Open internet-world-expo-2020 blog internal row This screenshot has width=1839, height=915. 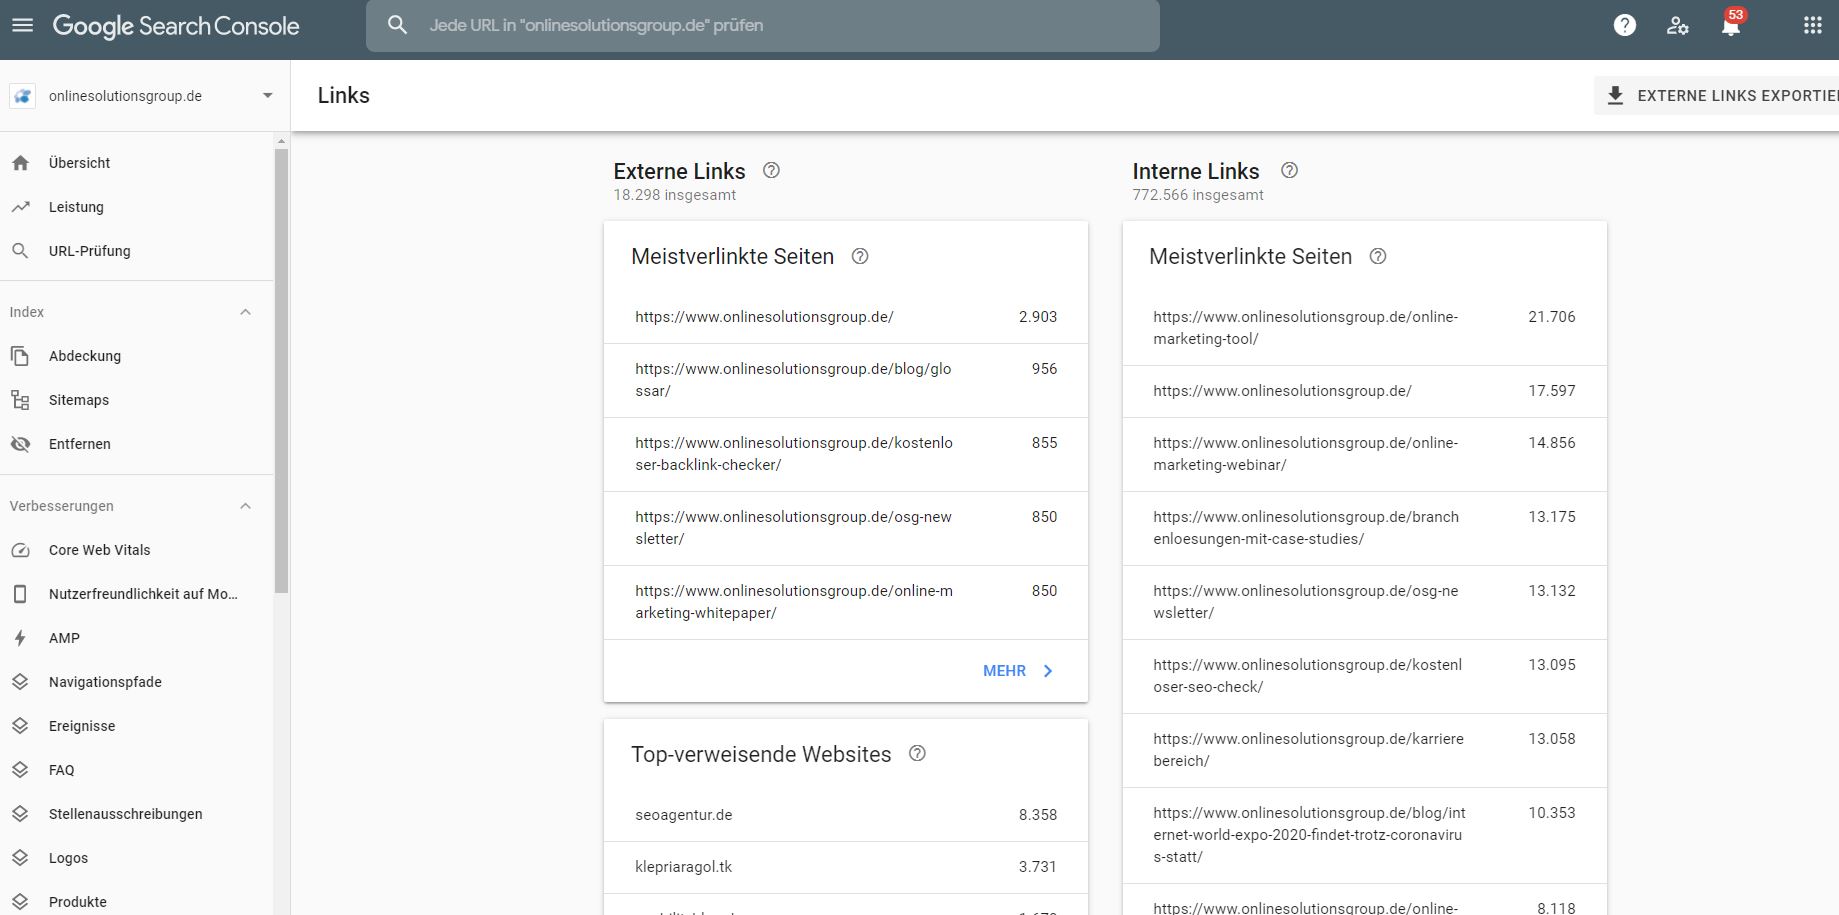pyautogui.click(x=1365, y=835)
